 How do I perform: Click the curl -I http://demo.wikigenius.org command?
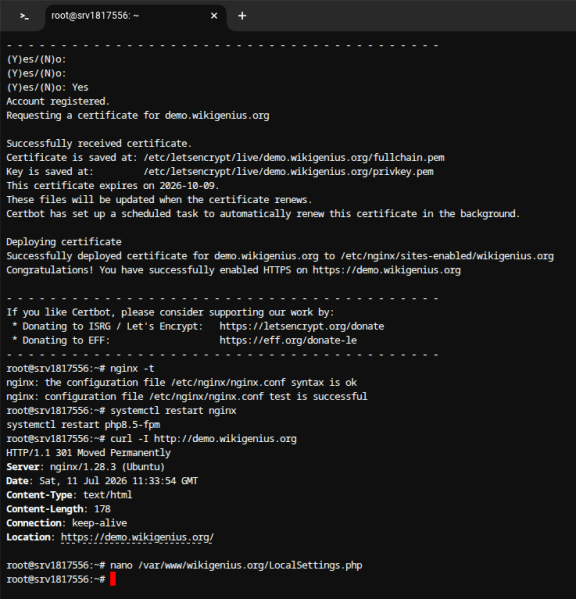(x=203, y=439)
